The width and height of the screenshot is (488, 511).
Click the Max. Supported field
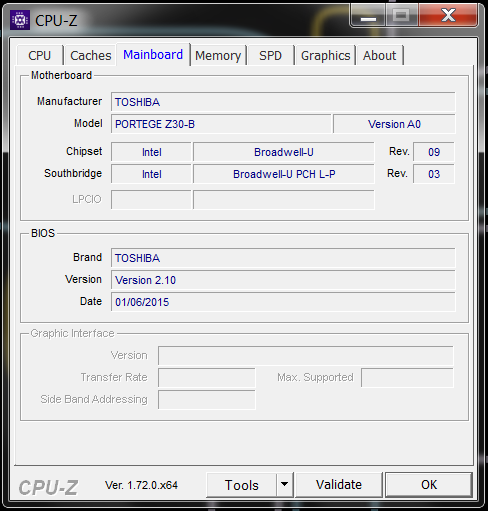point(407,377)
